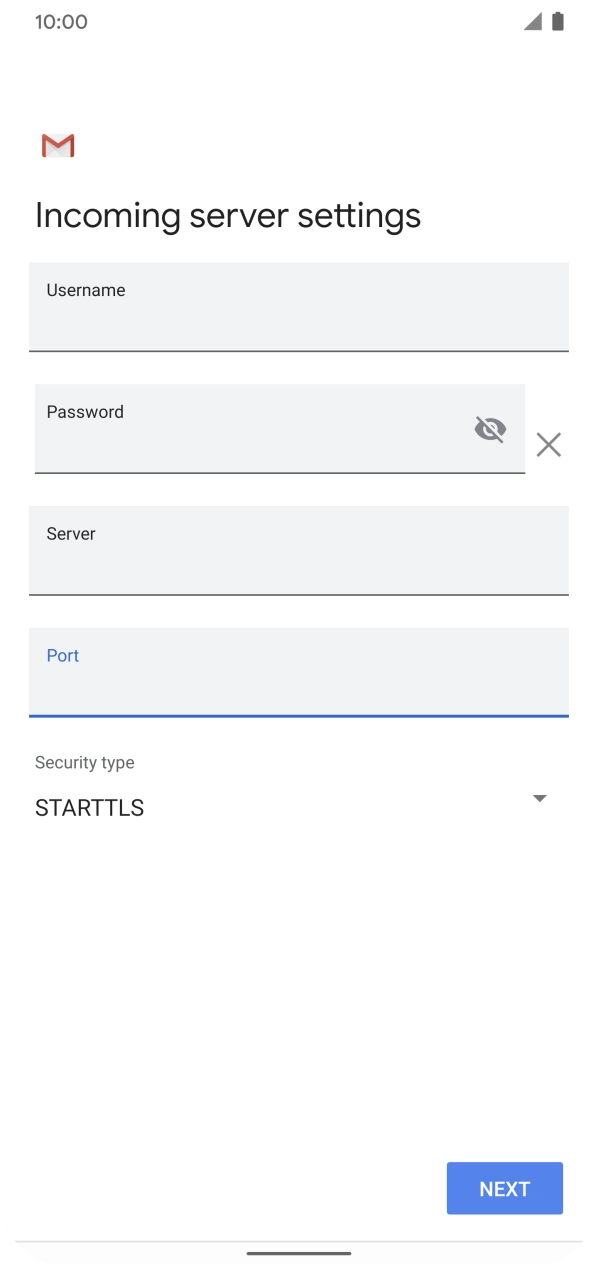Tap the bottom navigation gesture handle
The height and width of the screenshot is (1264, 598).
click(x=299, y=1252)
